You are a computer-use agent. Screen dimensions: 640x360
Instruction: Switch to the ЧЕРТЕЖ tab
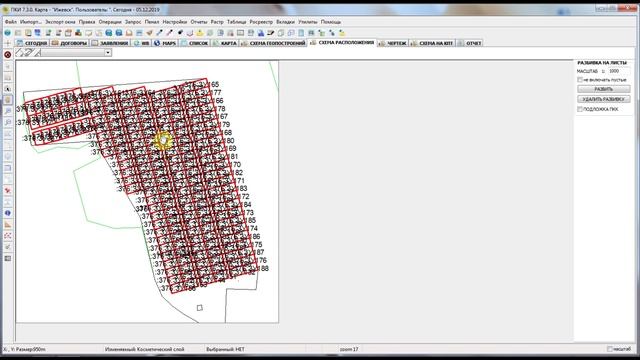point(393,43)
